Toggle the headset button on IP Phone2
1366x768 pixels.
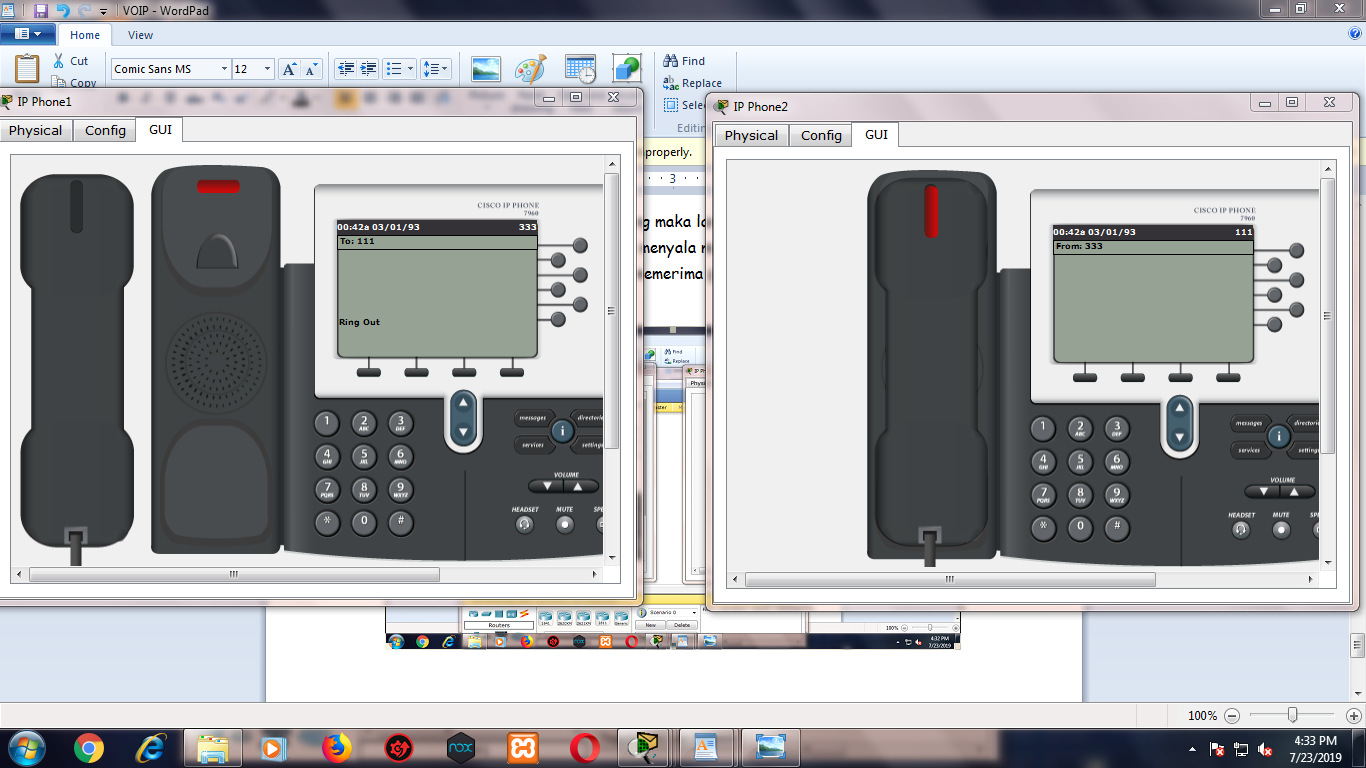tap(1241, 530)
